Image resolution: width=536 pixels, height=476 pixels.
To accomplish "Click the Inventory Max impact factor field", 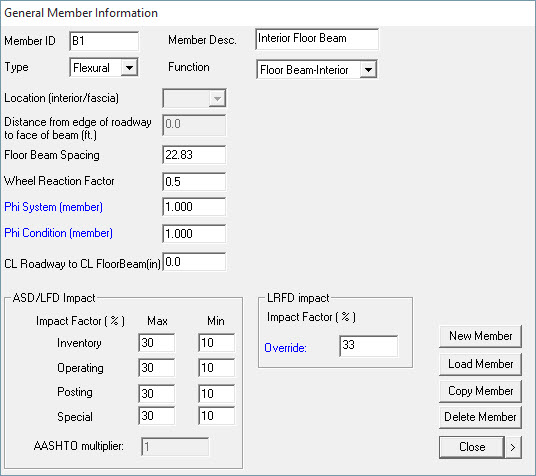I will (157, 343).
